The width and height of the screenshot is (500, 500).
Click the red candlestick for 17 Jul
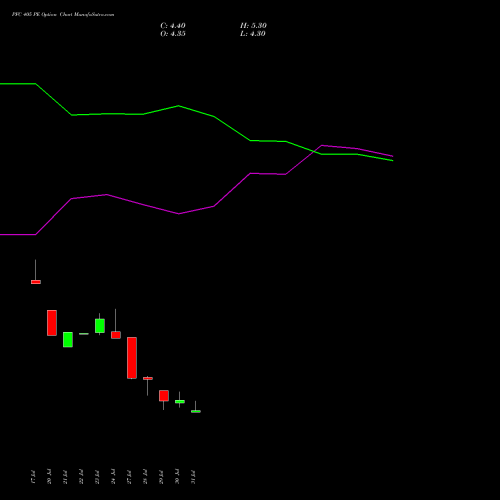pos(36,282)
